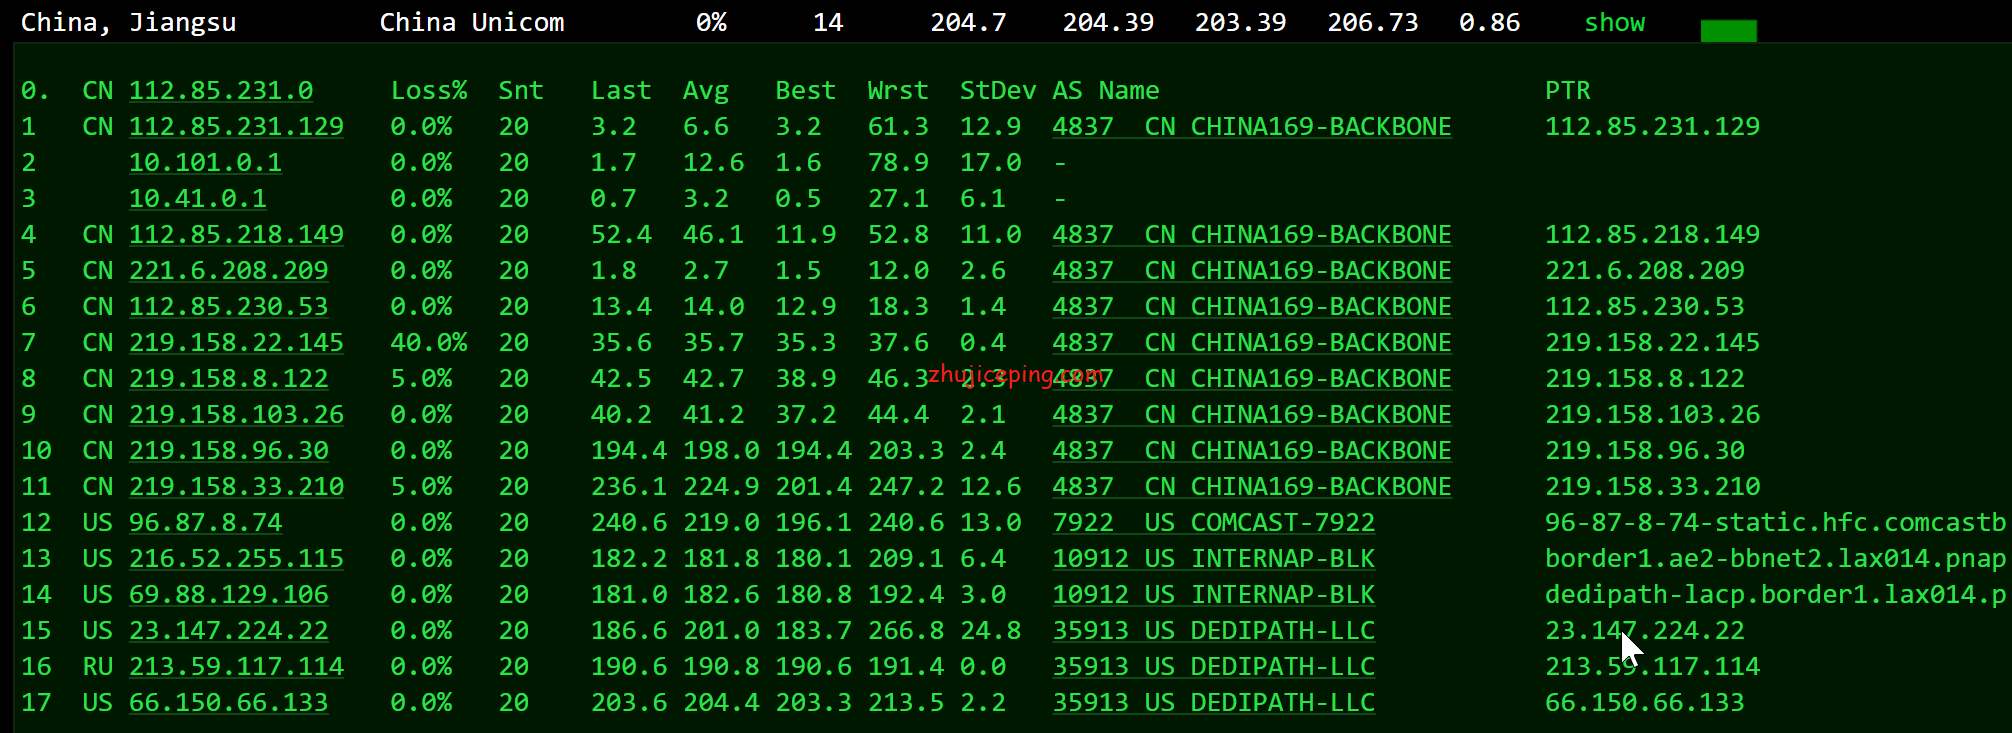The image size is (2012, 733).
Task: Open AS link 4837 CHINA169-BACKBONE in hop 9
Action: click(1252, 415)
